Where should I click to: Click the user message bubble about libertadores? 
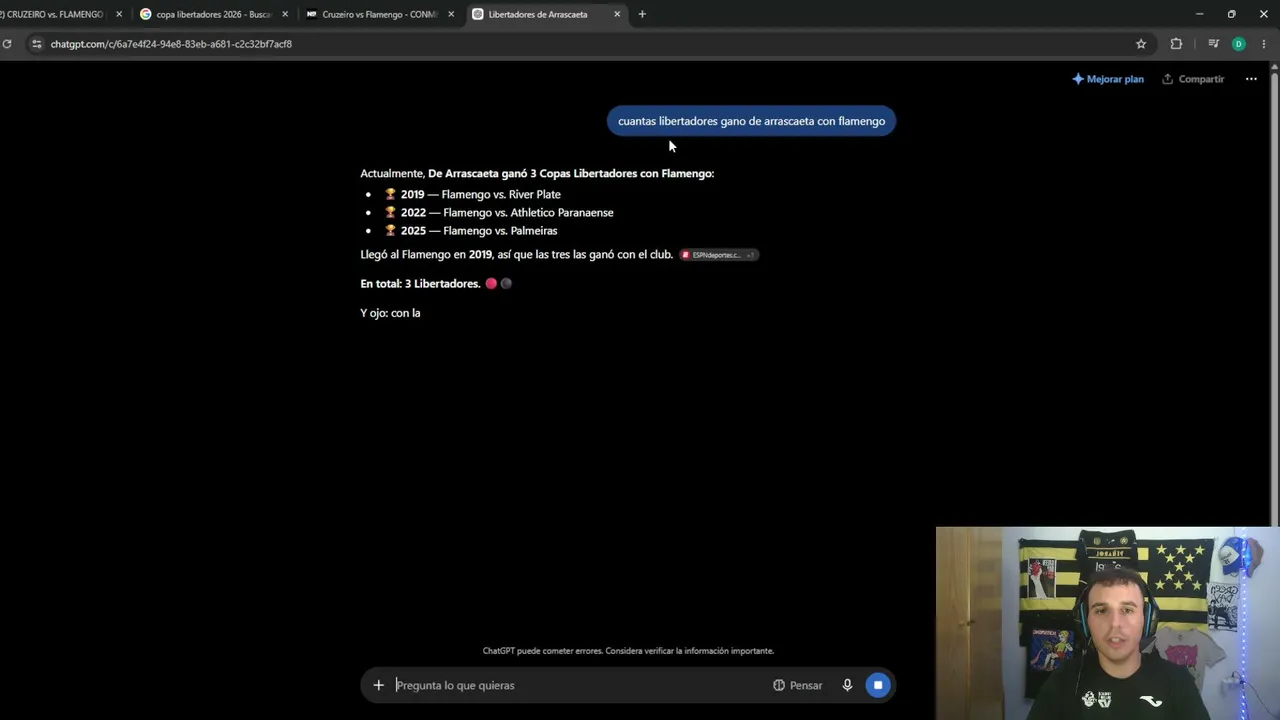[x=751, y=121]
